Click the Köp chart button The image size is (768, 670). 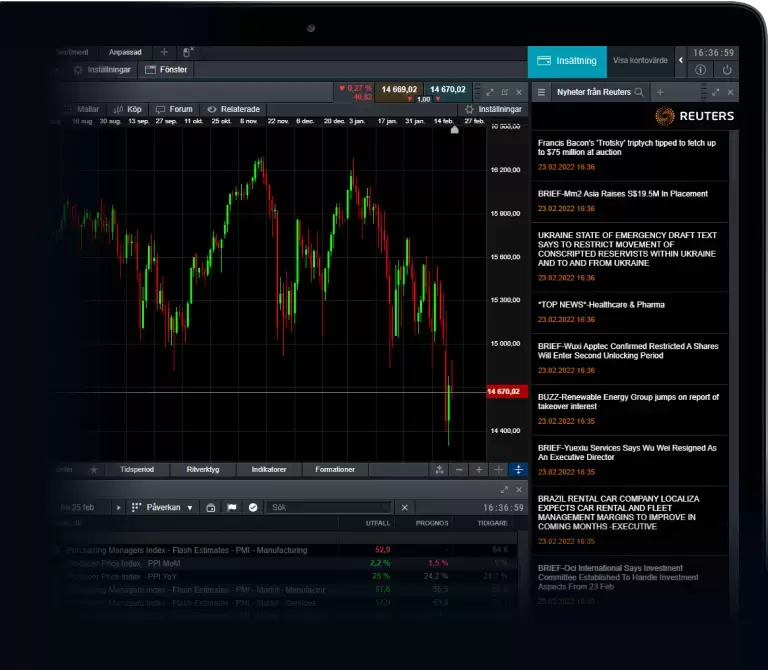127,109
